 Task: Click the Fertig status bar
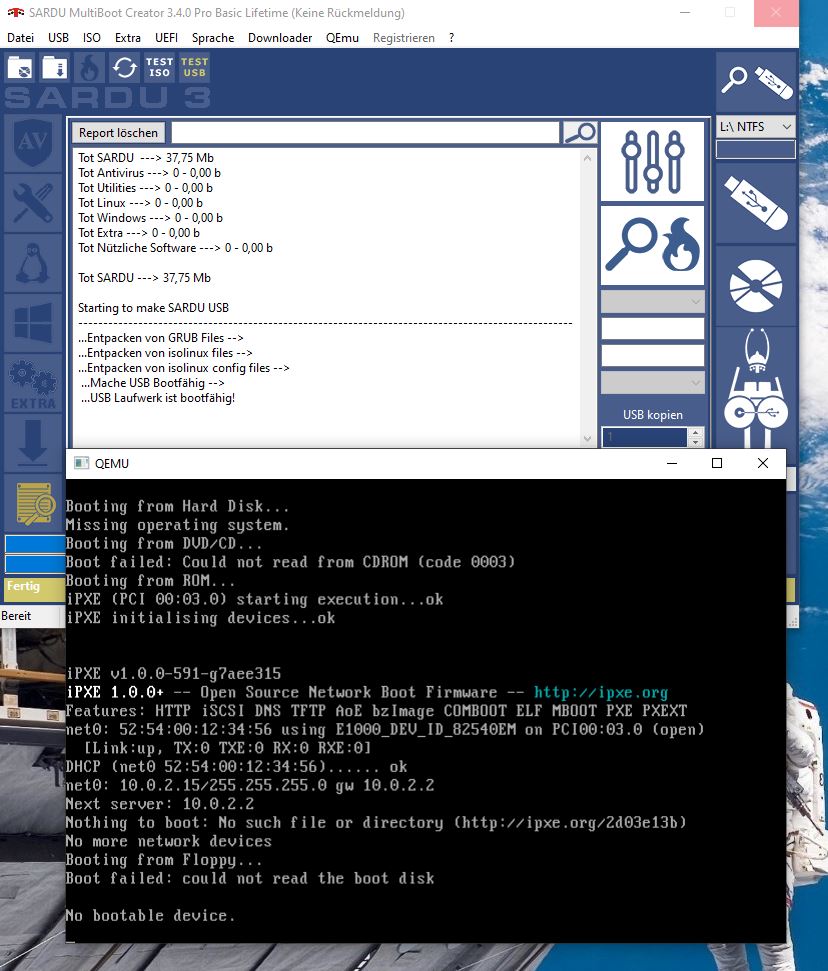tap(35, 589)
